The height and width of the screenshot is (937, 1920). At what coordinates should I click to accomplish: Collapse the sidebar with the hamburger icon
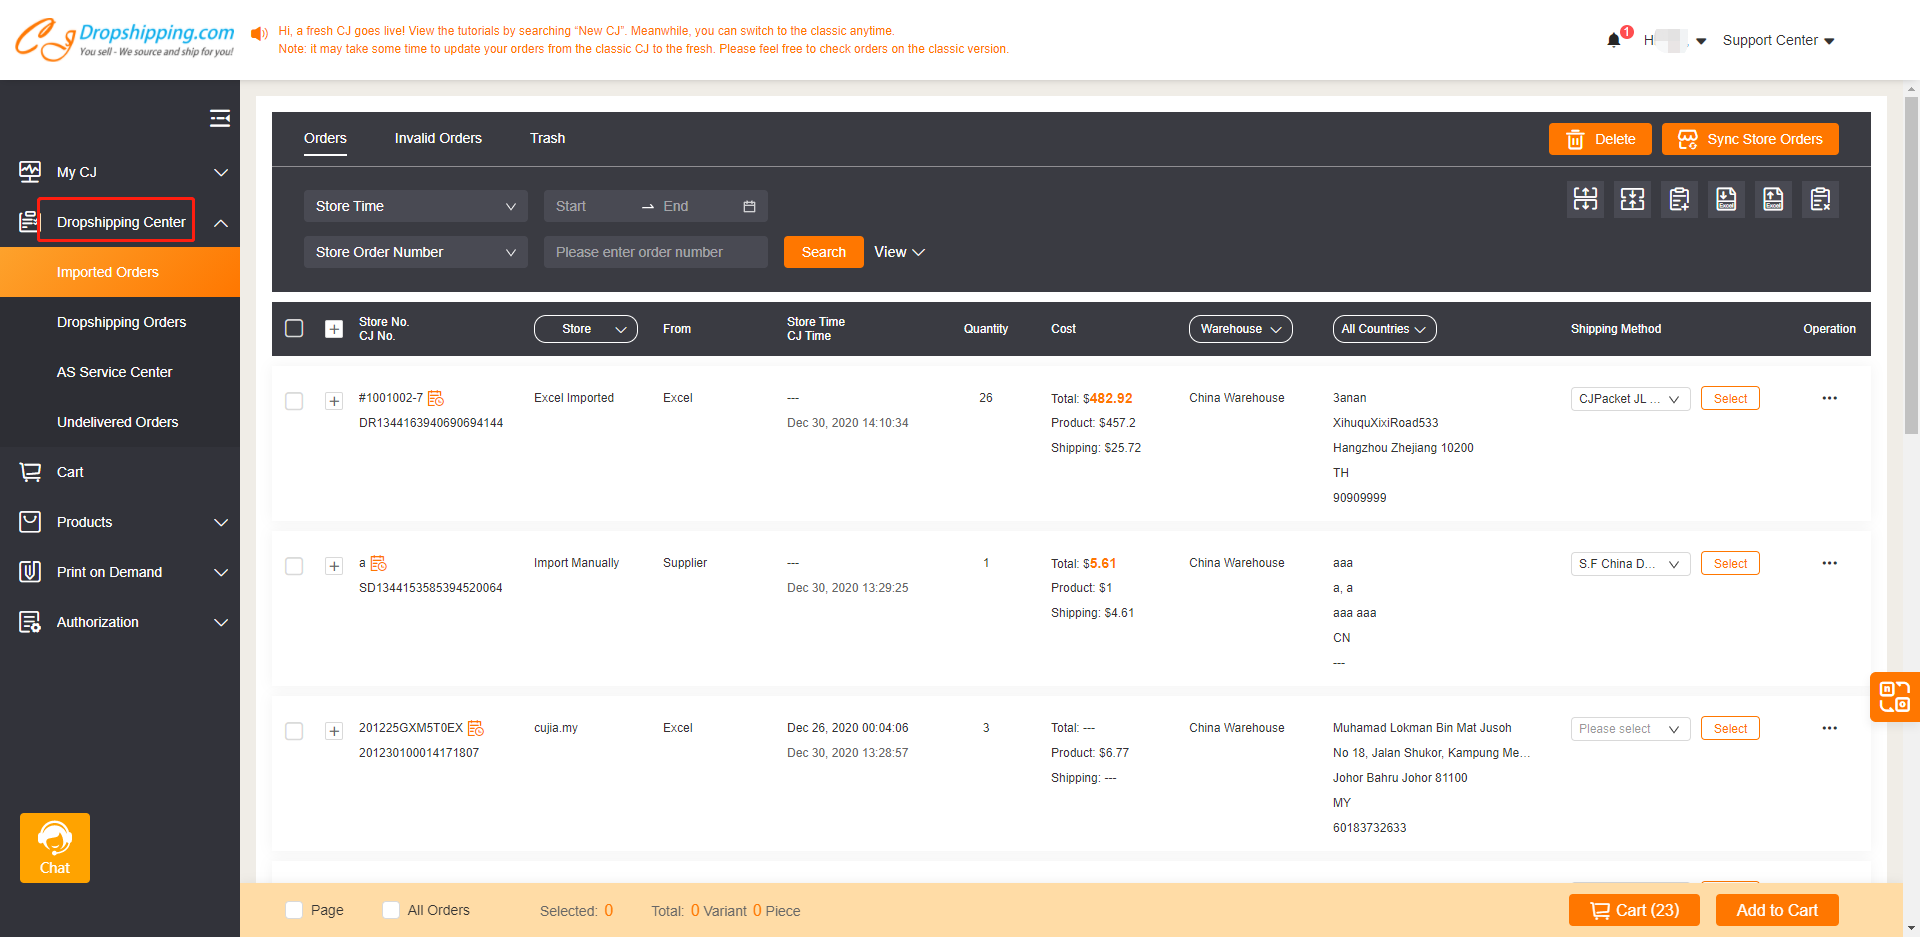click(219, 119)
